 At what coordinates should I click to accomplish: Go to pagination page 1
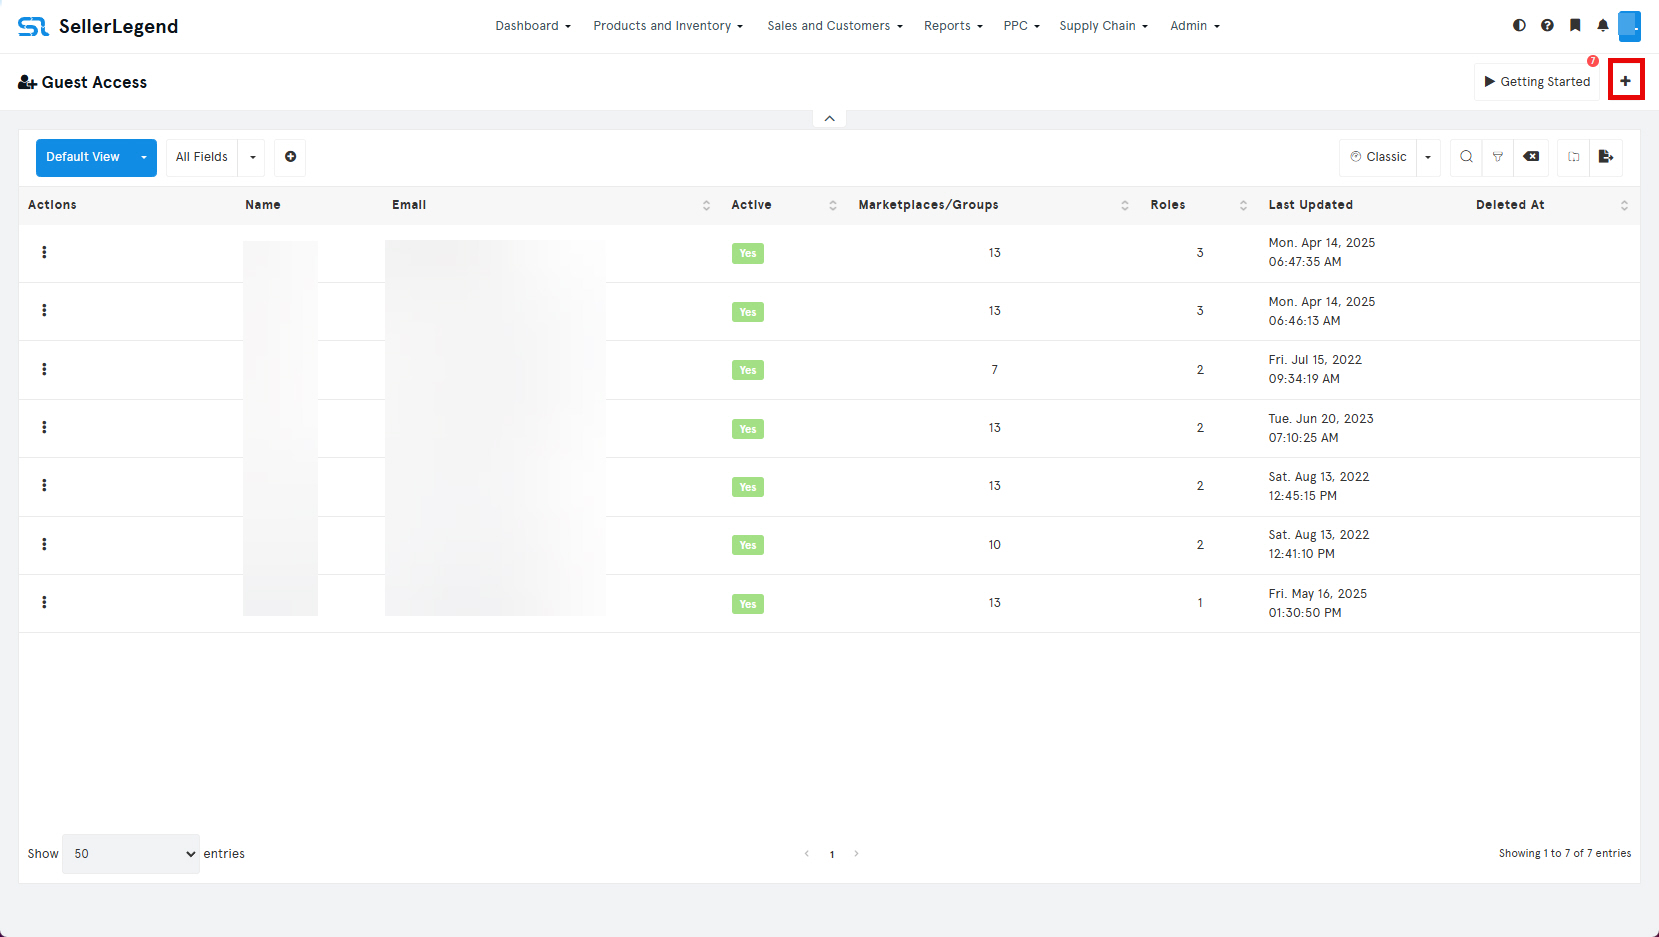coord(832,854)
